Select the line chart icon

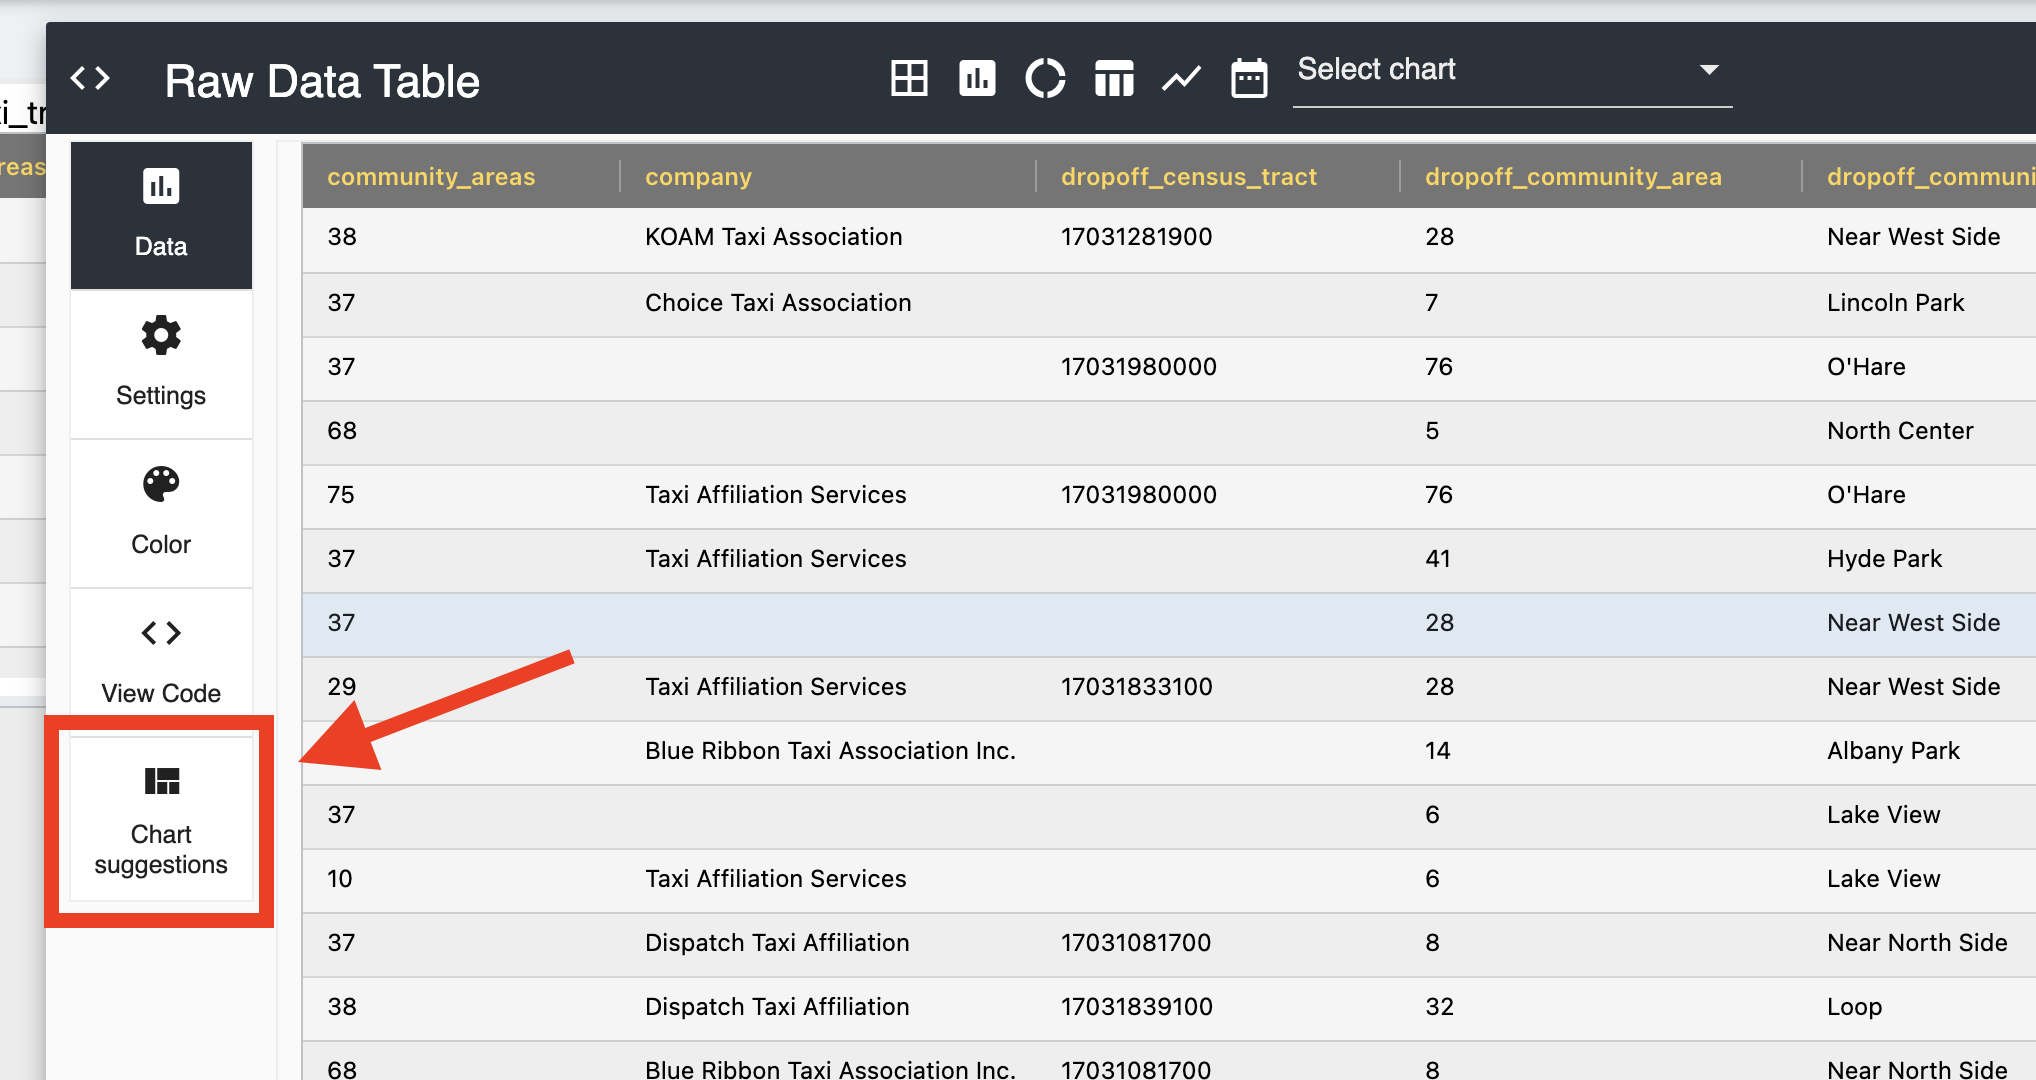[x=1181, y=78]
